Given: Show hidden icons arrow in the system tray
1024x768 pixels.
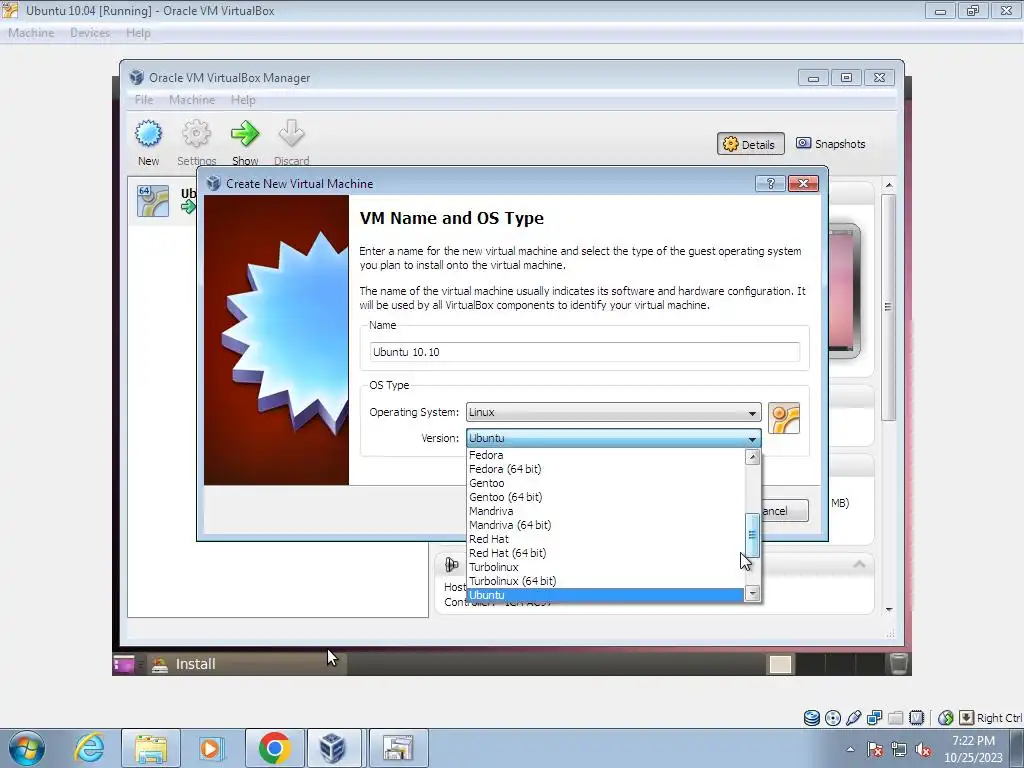Looking at the screenshot, I should [850, 750].
